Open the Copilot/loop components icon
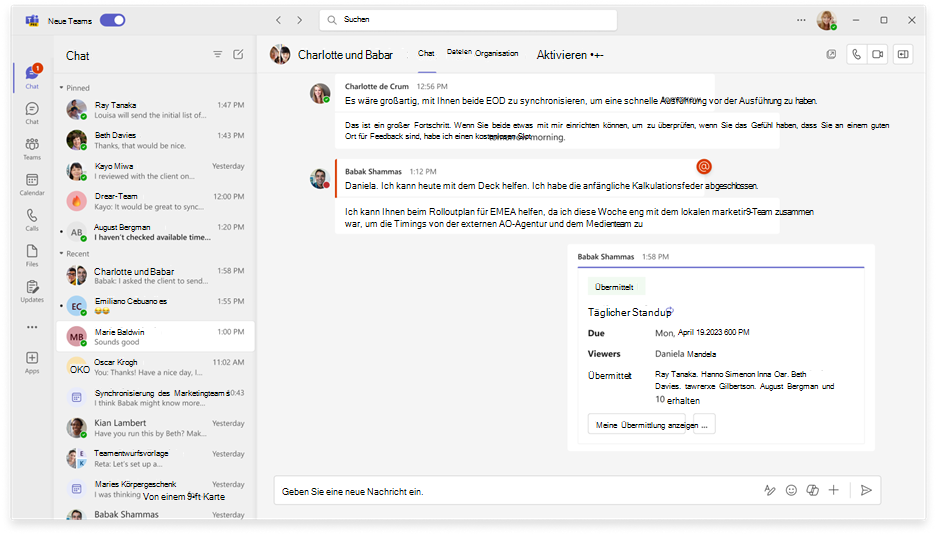Viewport: 936px width, 535px height. tap(812, 490)
